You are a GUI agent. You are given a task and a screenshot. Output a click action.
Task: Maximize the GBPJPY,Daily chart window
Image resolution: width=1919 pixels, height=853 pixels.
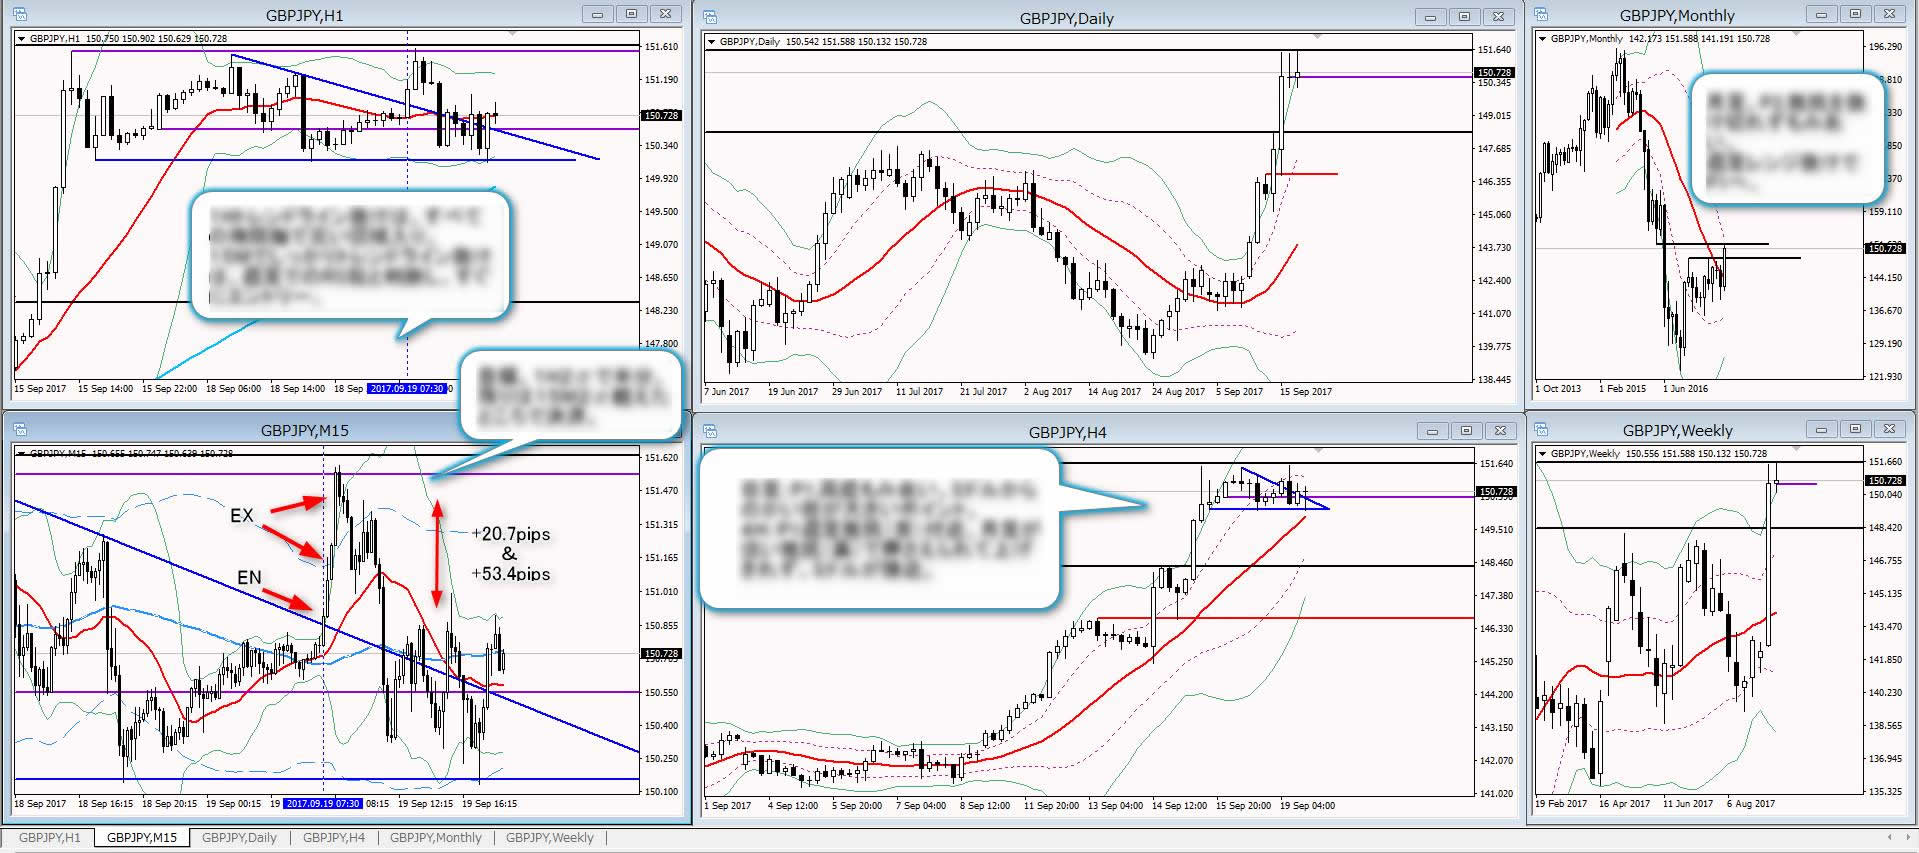1464,17
